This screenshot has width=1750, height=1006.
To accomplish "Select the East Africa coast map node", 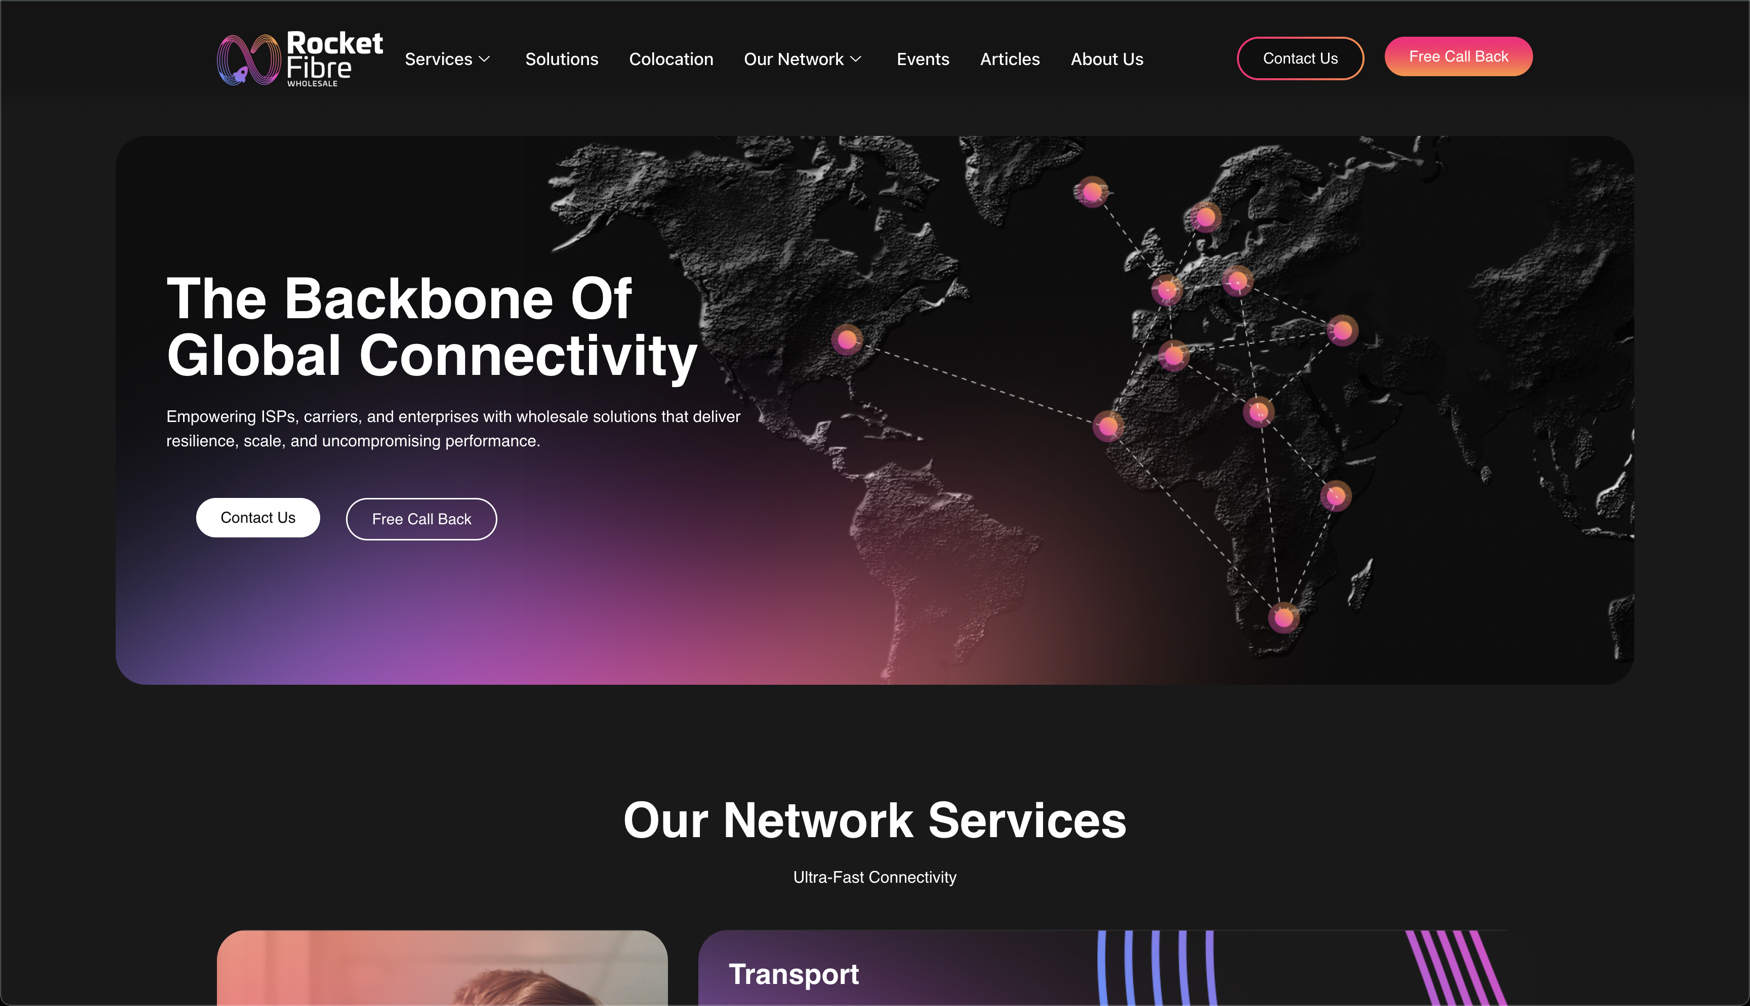I will click(x=1336, y=495).
